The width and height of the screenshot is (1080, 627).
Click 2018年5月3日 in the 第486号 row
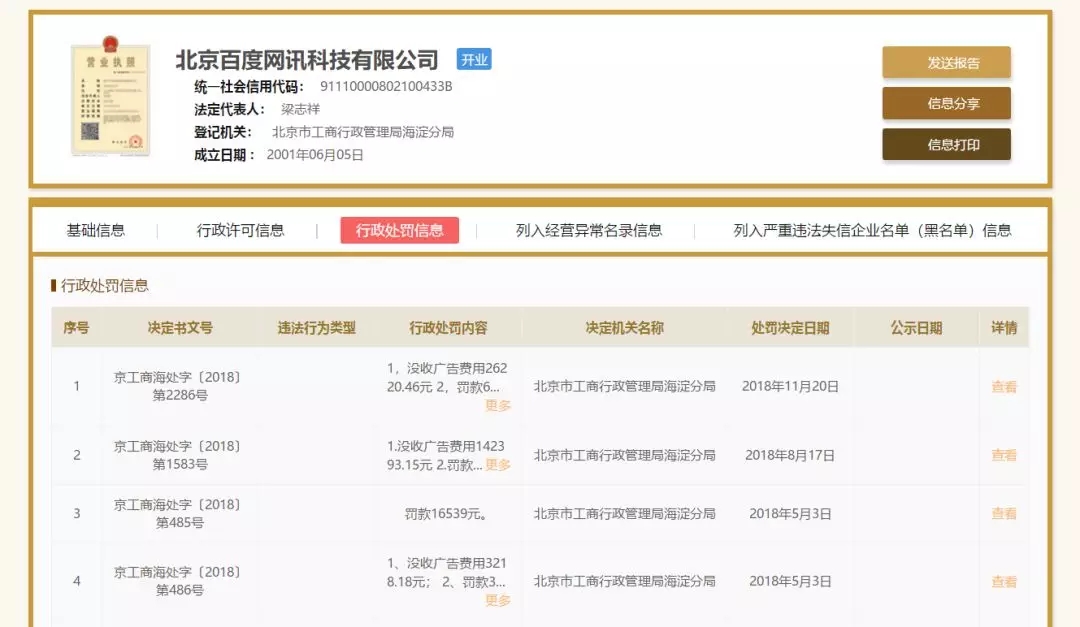tap(790, 582)
